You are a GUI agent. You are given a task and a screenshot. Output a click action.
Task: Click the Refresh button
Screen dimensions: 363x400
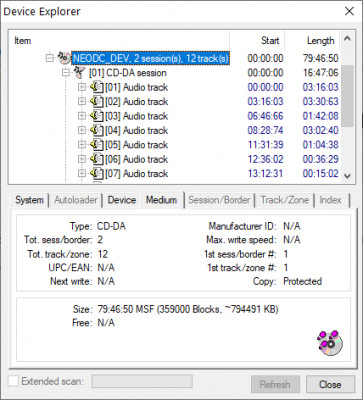tap(275, 384)
